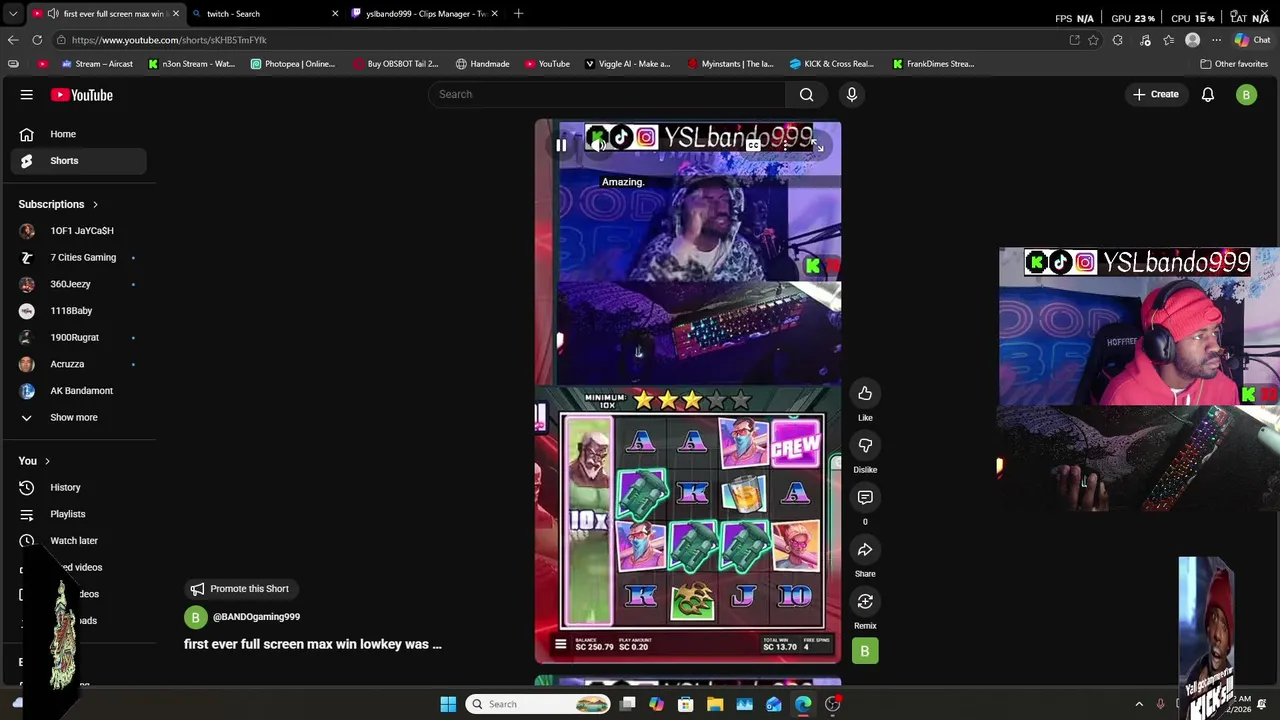This screenshot has height=720, width=1280.
Task: Open the Viggle AI bookmark
Action: [627, 64]
